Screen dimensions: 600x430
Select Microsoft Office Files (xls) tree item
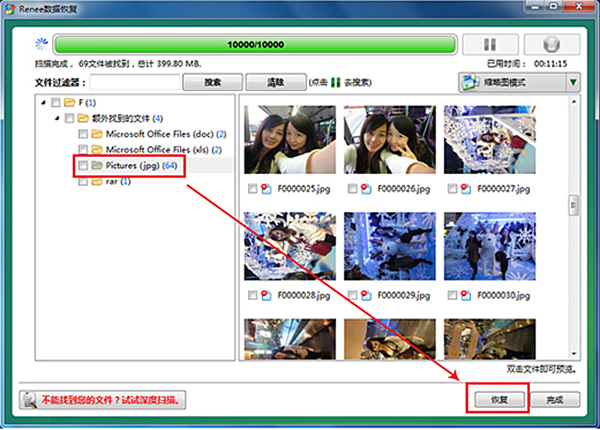[x=163, y=149]
